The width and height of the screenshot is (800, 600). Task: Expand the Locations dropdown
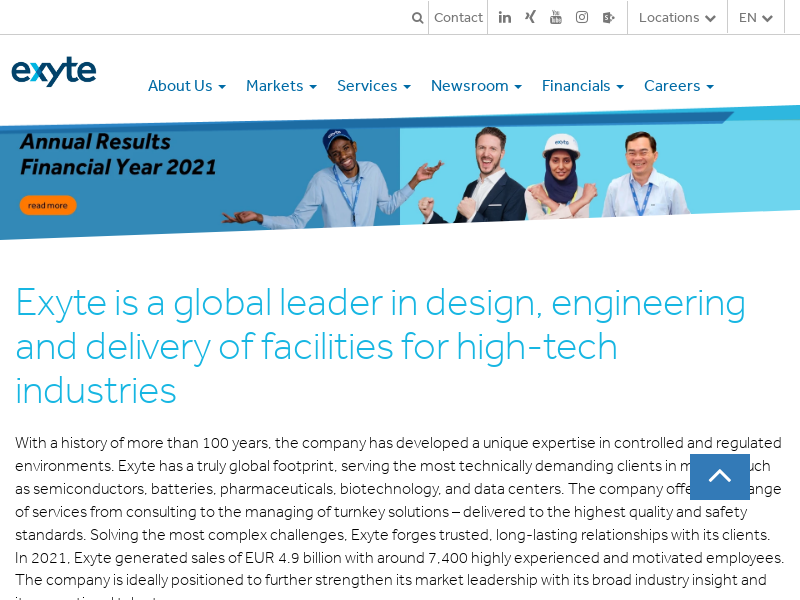click(x=677, y=18)
